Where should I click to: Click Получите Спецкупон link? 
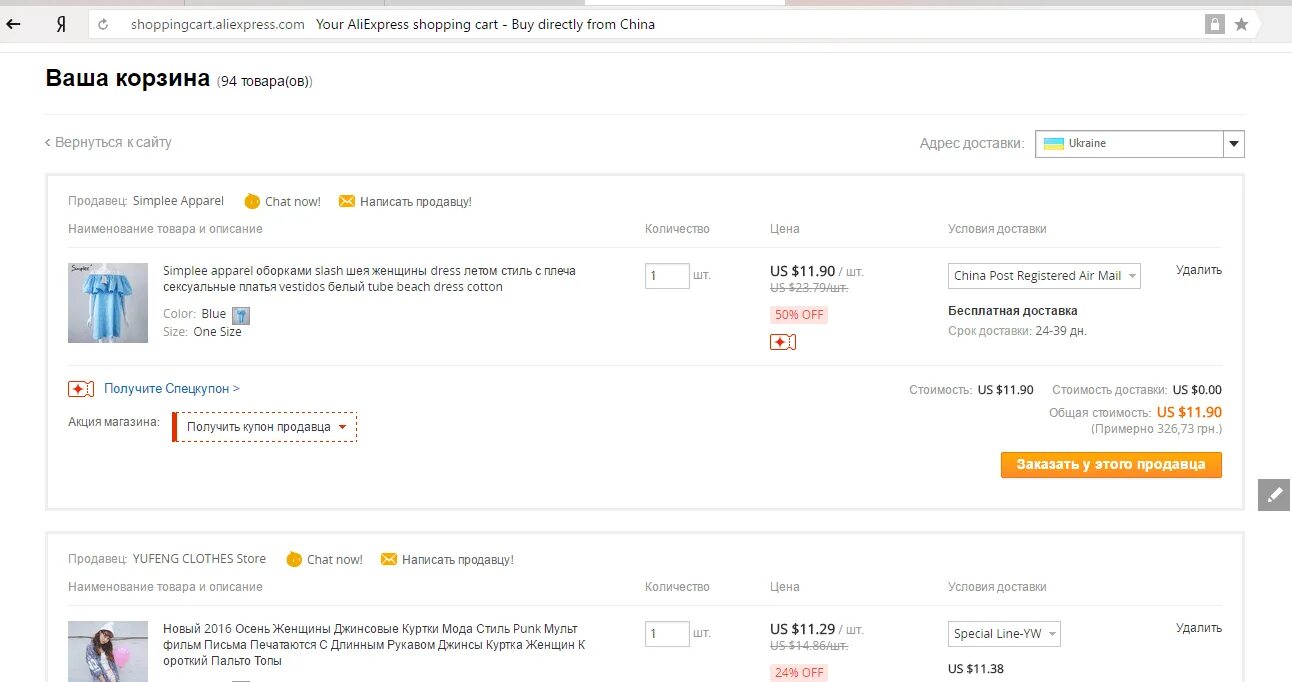[x=172, y=388]
